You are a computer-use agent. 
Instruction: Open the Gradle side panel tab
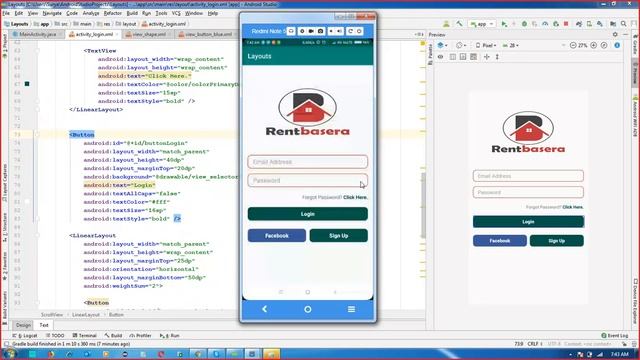tap(636, 45)
